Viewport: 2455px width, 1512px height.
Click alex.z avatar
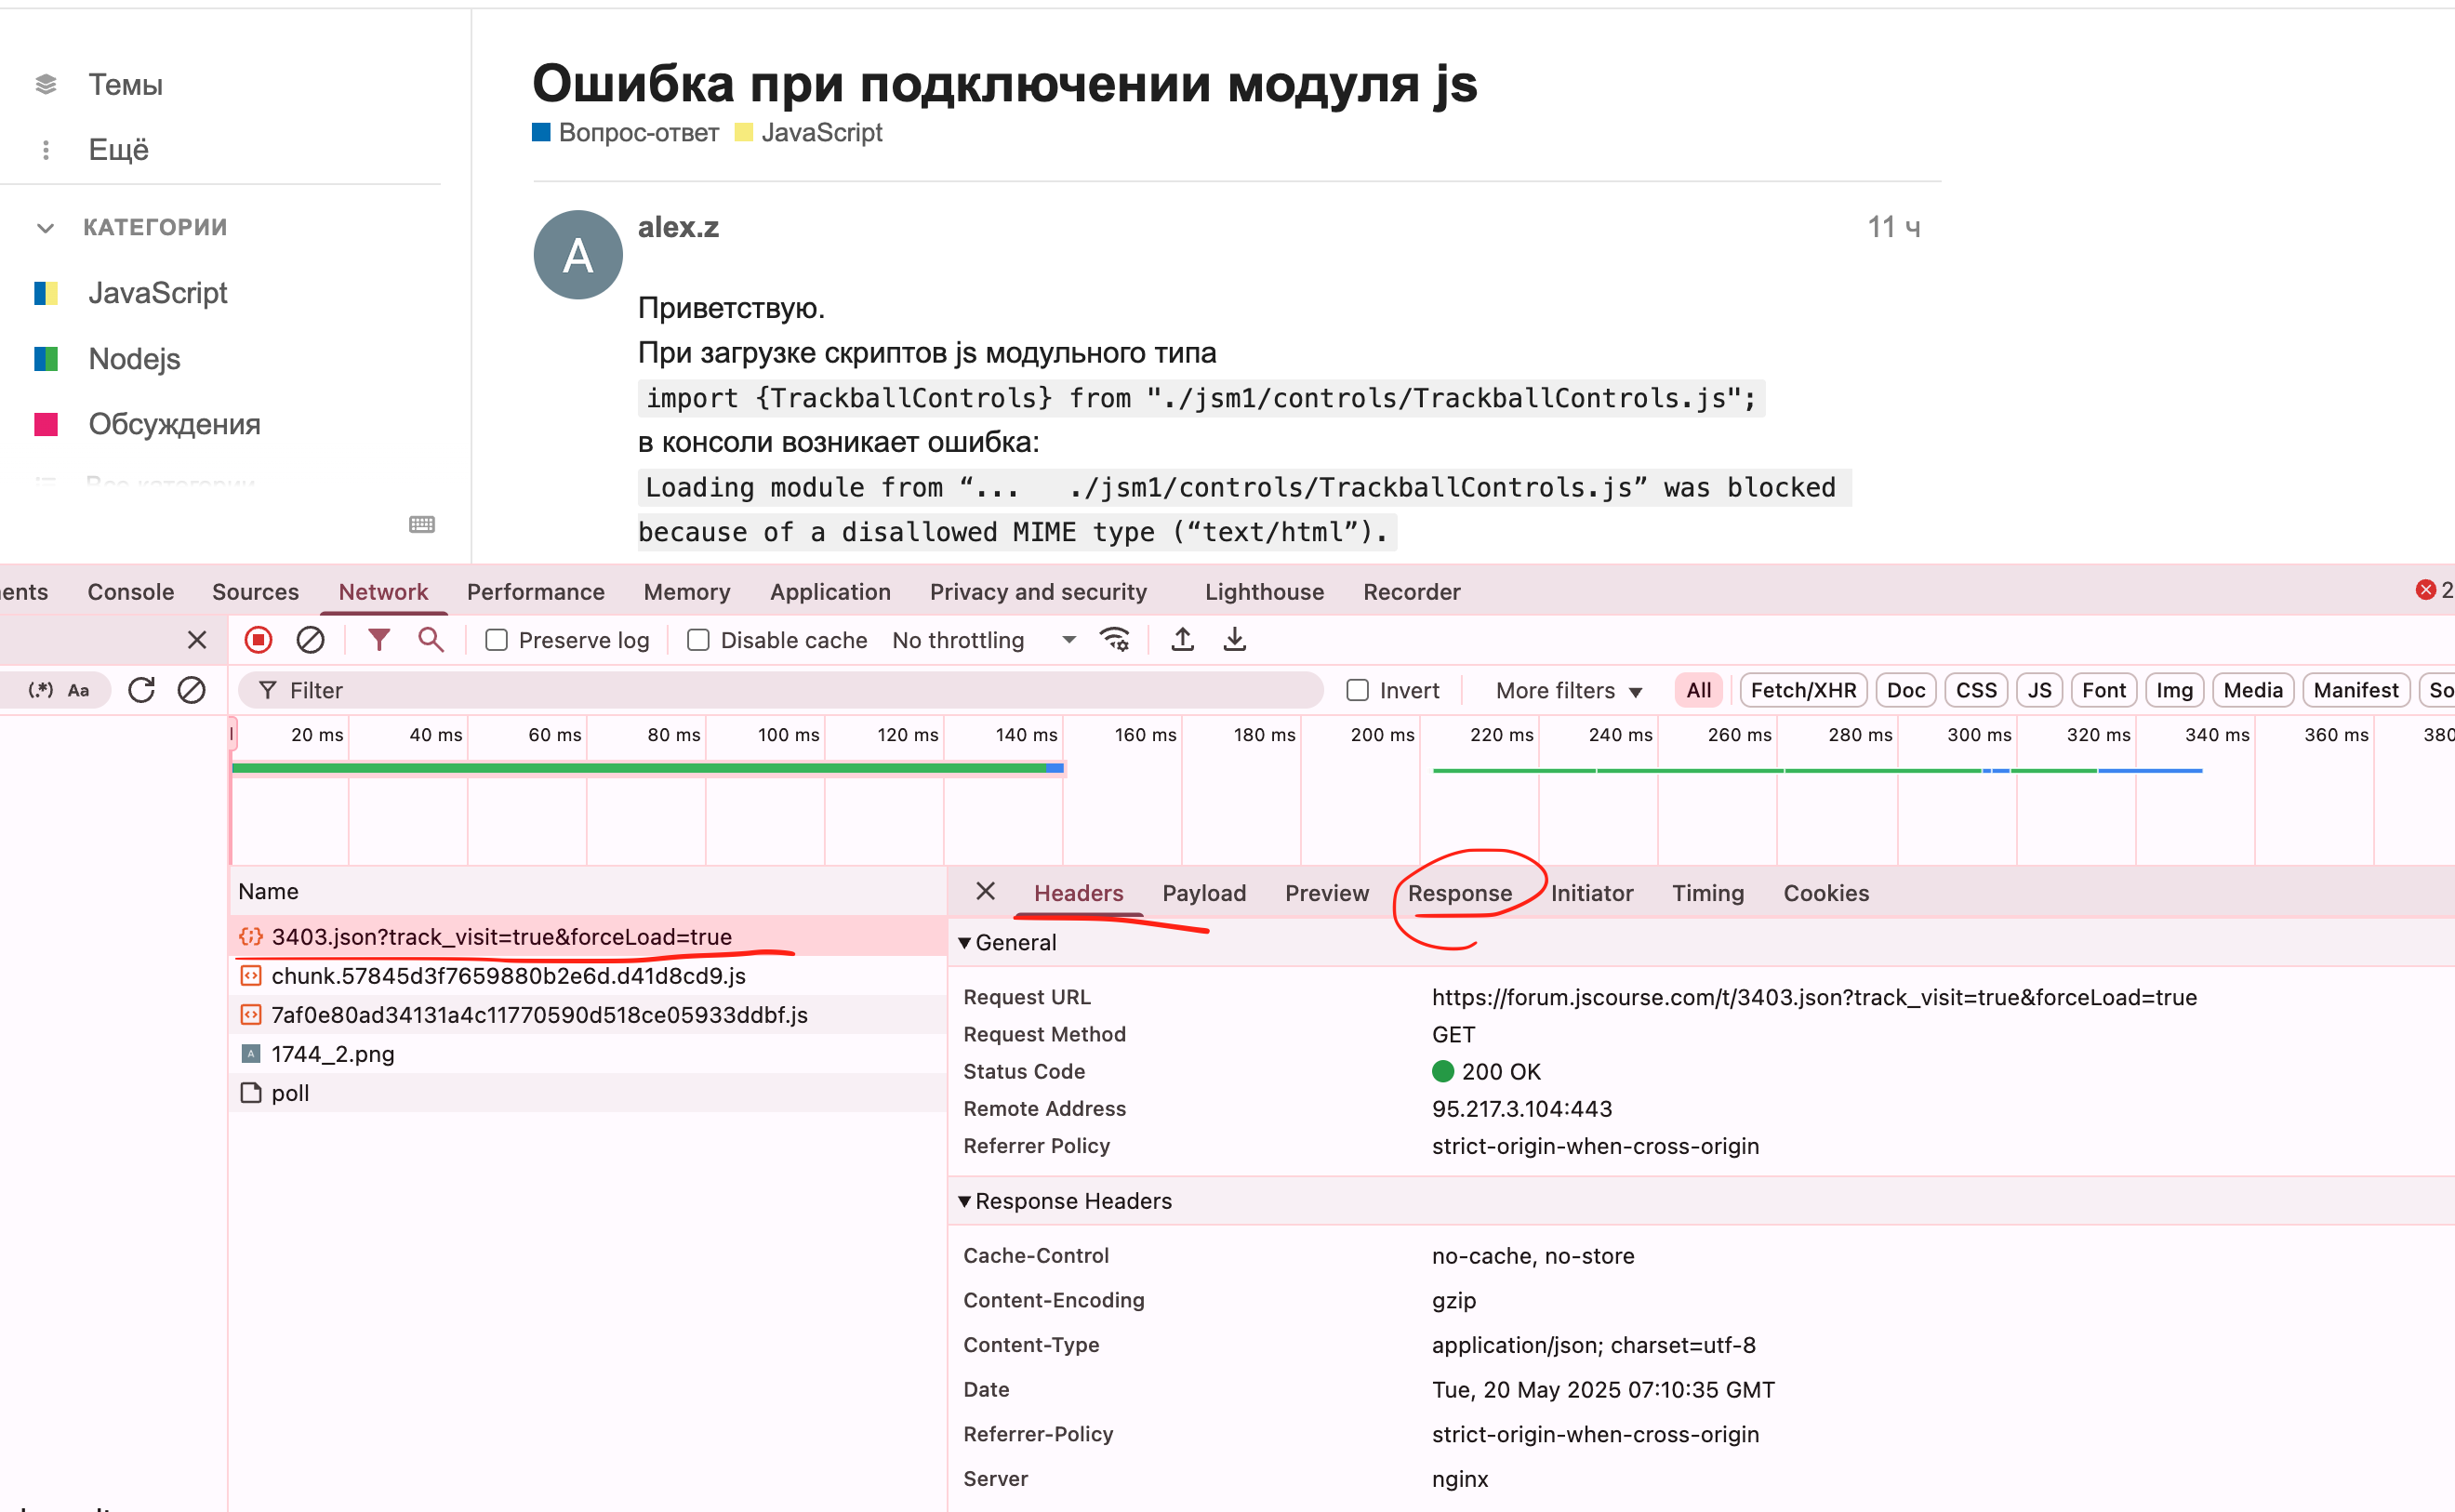pos(578,255)
